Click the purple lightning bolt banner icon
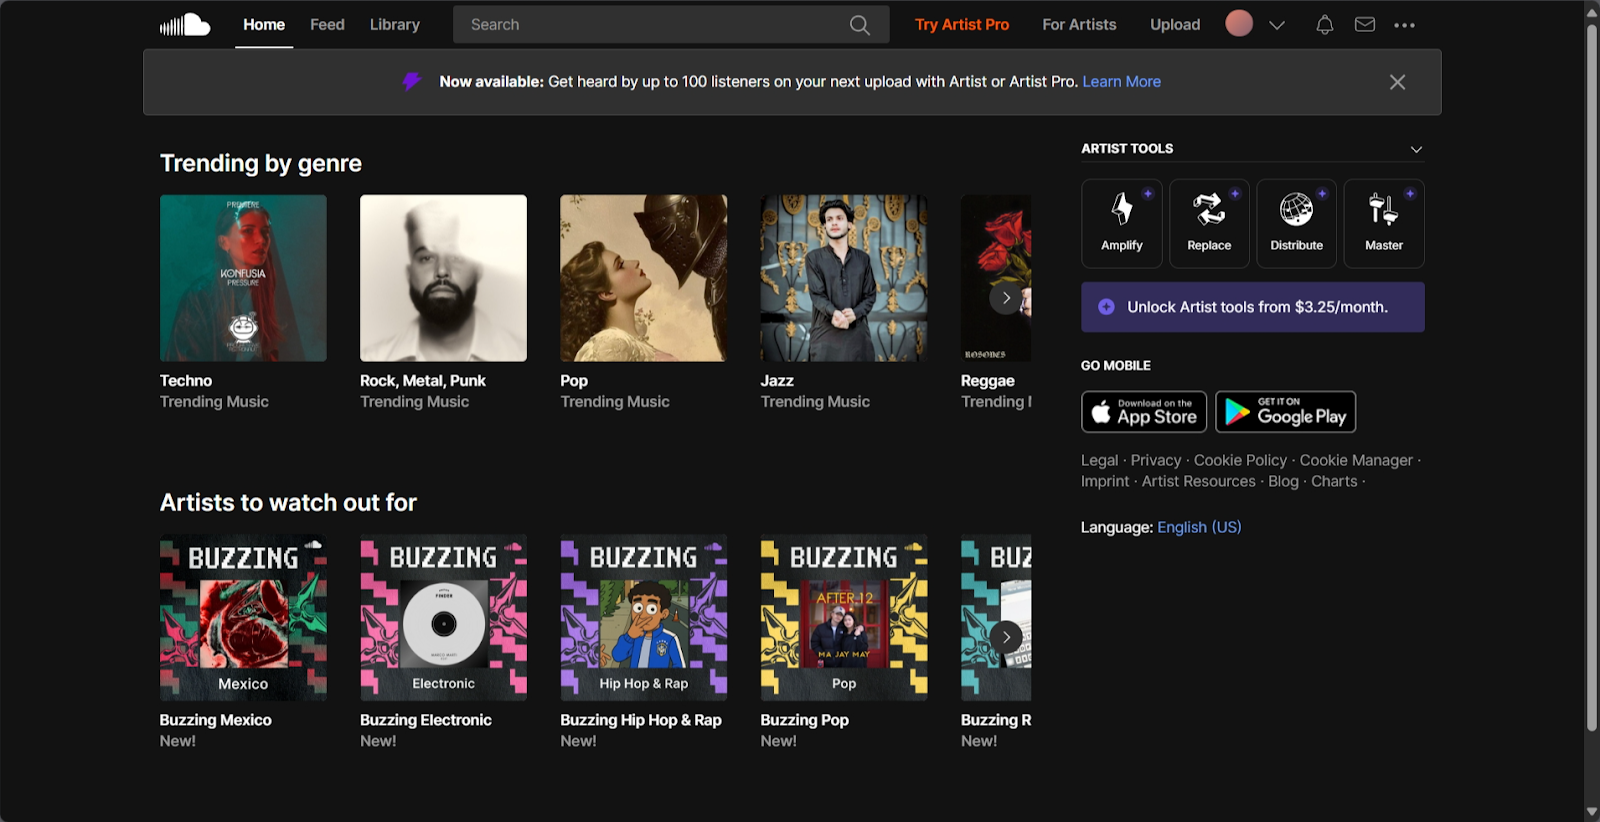The height and width of the screenshot is (822, 1600). click(x=411, y=81)
